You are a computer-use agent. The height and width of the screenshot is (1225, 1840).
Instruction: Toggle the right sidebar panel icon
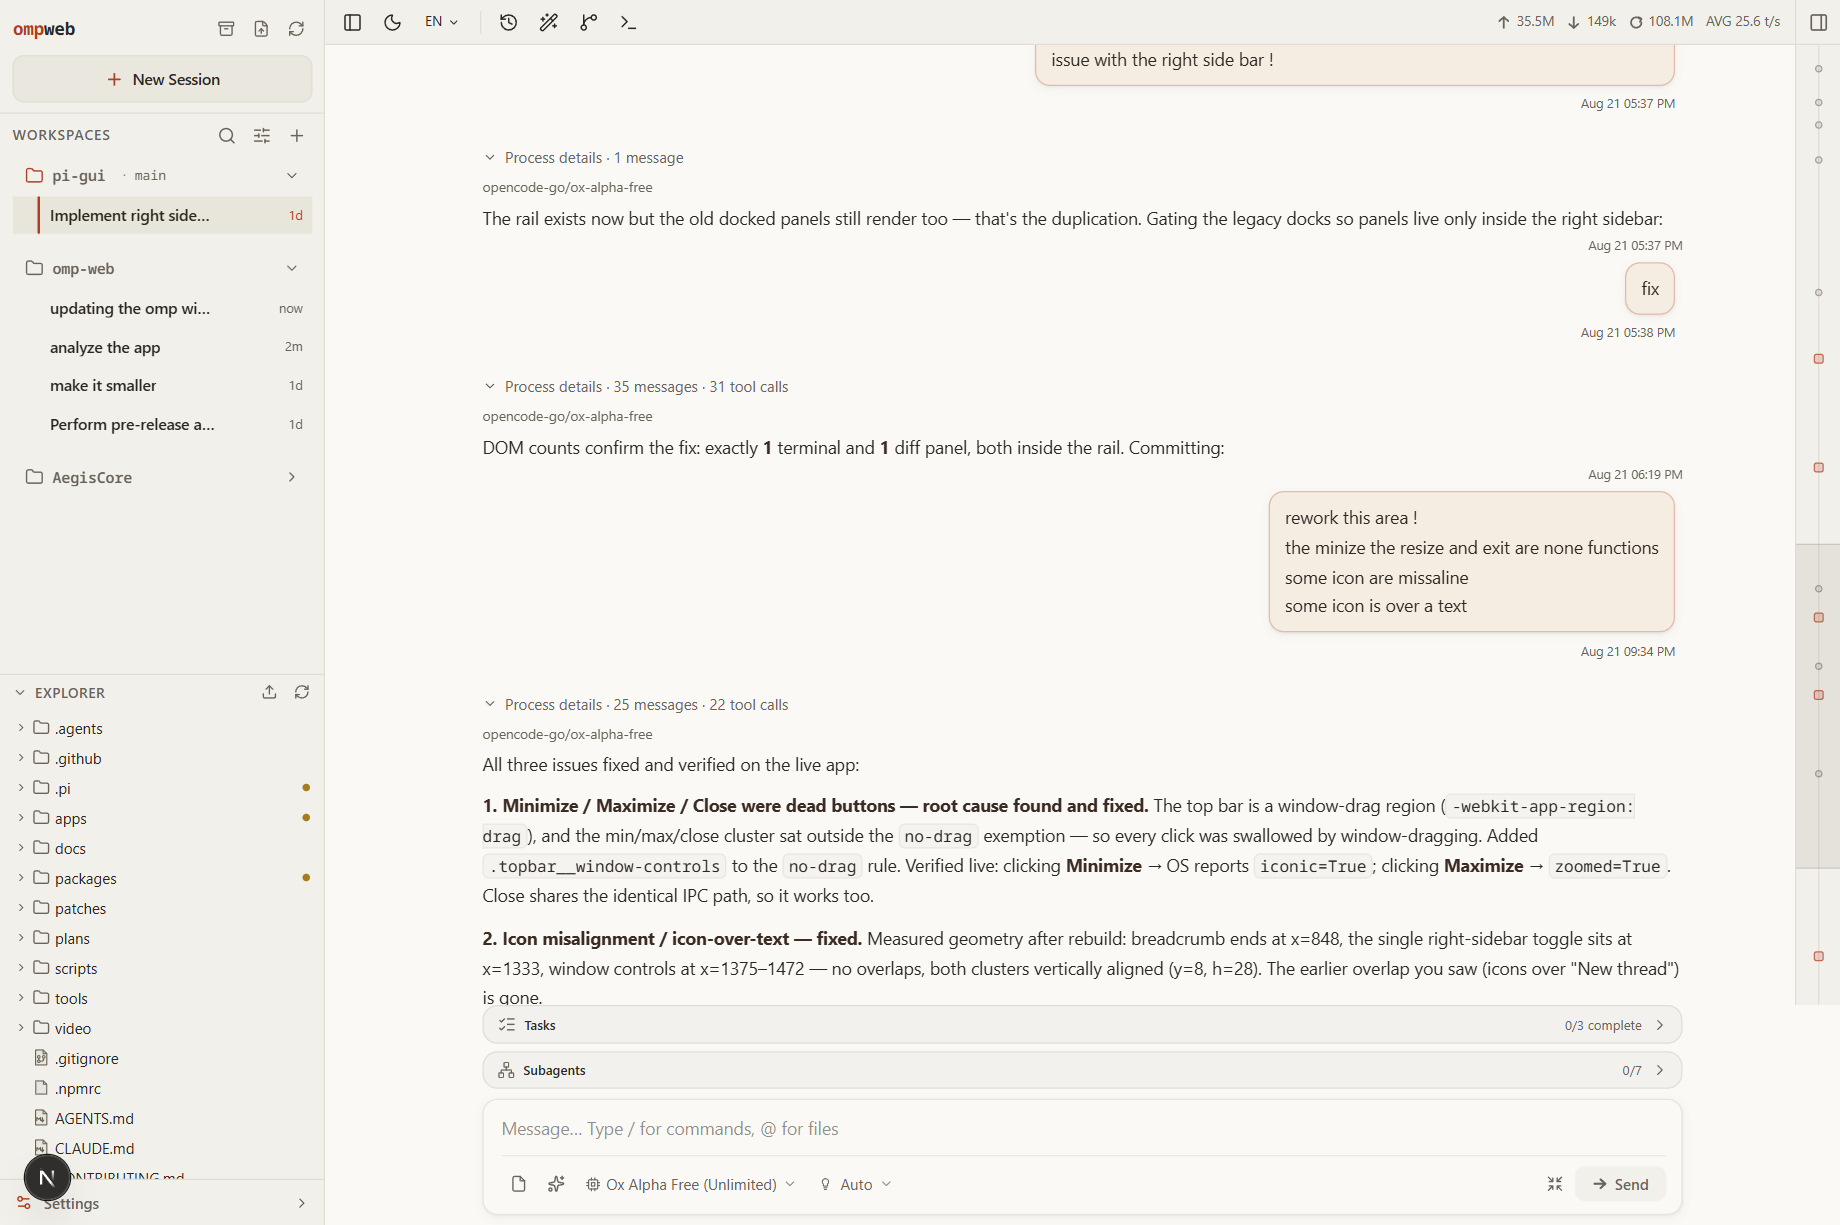tap(1819, 22)
